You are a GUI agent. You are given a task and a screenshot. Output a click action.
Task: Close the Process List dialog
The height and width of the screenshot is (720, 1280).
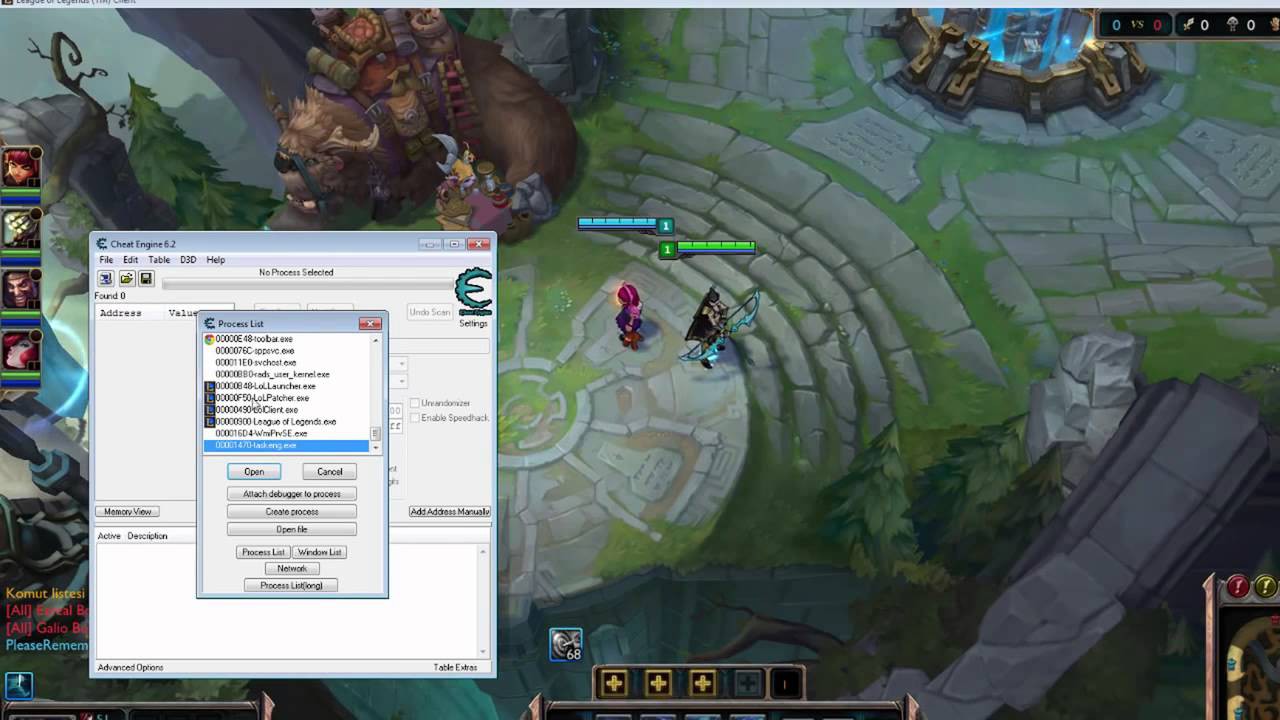pyautogui.click(x=370, y=323)
